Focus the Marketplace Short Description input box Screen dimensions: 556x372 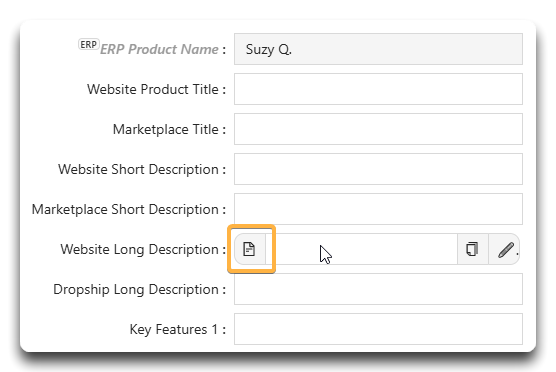(378, 209)
